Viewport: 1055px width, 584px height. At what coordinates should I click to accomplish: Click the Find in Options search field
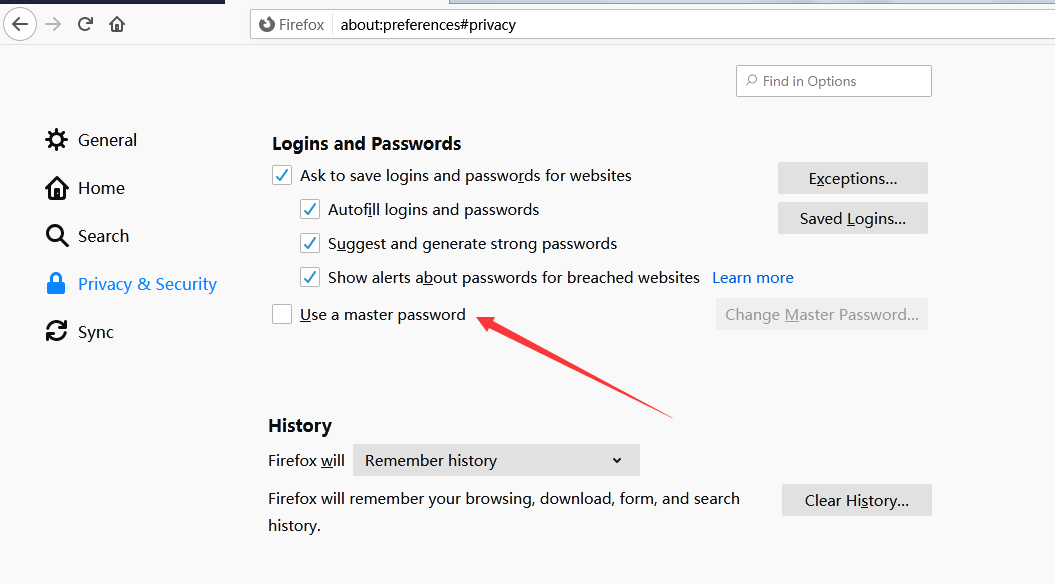[x=834, y=81]
